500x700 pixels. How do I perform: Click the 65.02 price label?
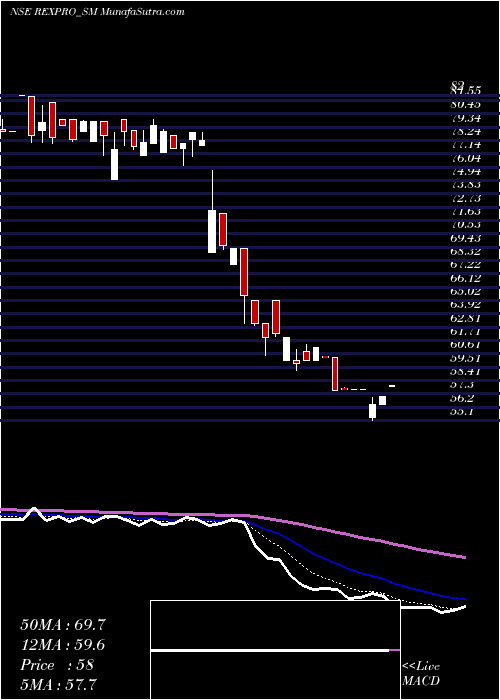pos(466,292)
